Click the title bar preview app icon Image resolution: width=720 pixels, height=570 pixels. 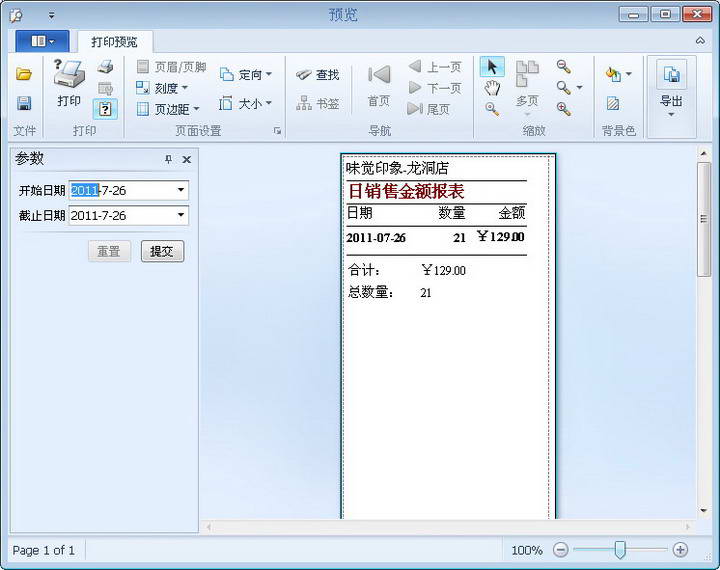pyautogui.click(x=17, y=16)
